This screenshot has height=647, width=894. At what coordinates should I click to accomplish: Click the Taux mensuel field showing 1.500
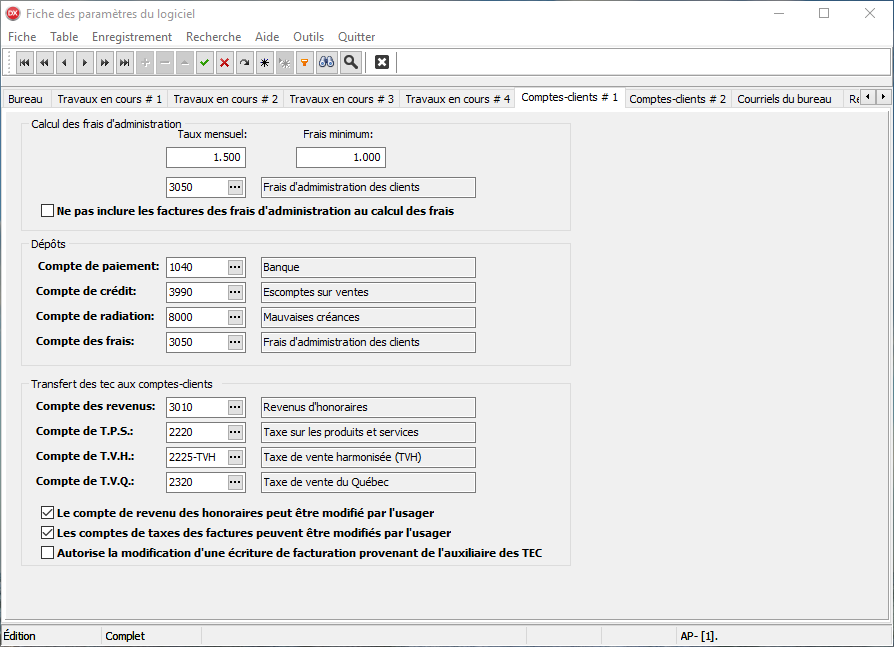click(x=206, y=157)
